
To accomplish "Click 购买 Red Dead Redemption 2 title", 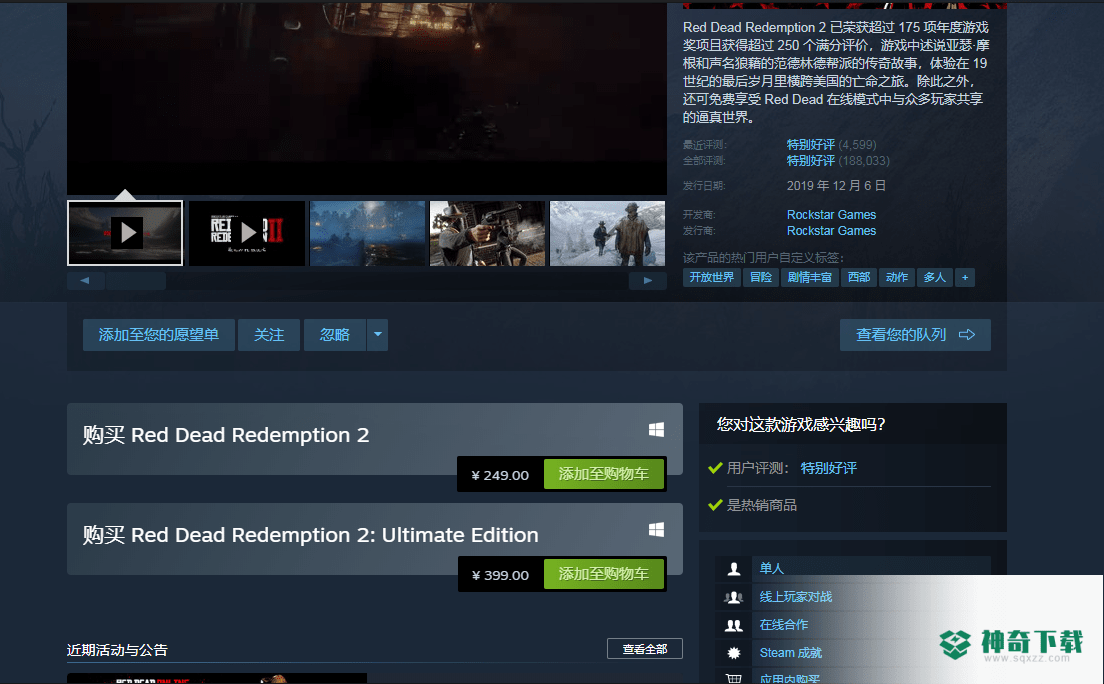I will point(226,435).
